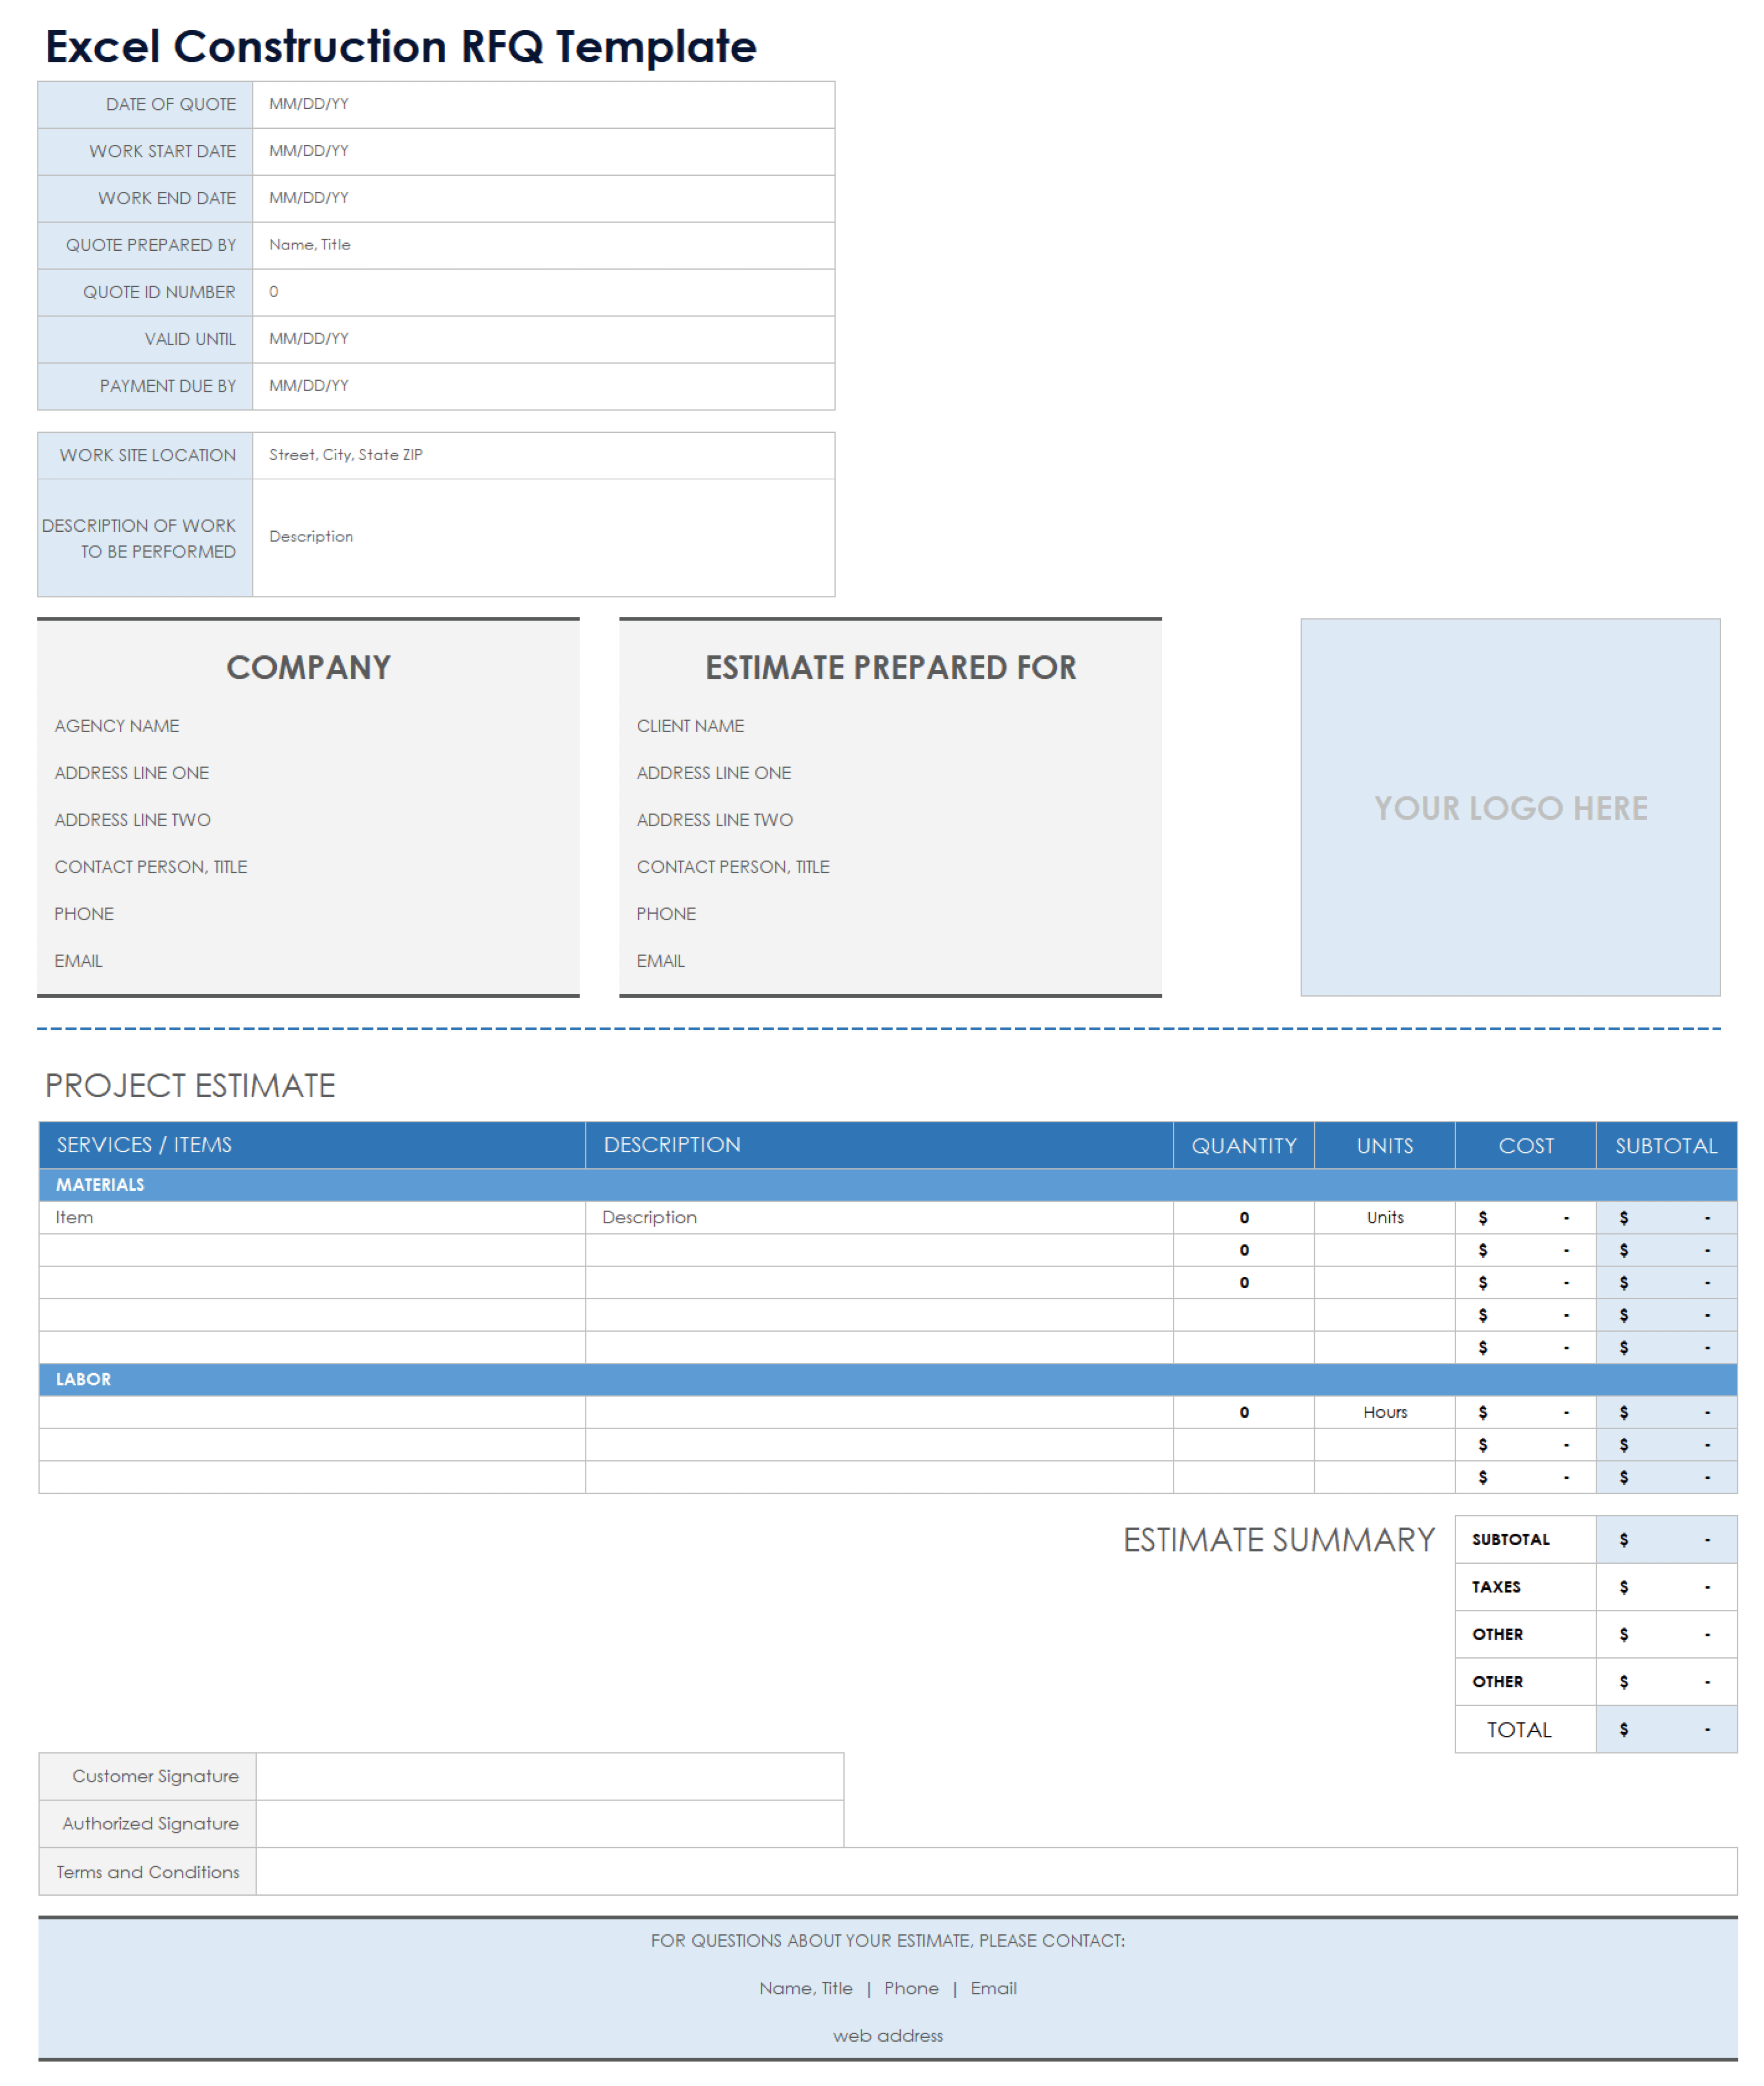Click PHONE under Company
This screenshot has height=2086, width=1764.
(x=84, y=914)
